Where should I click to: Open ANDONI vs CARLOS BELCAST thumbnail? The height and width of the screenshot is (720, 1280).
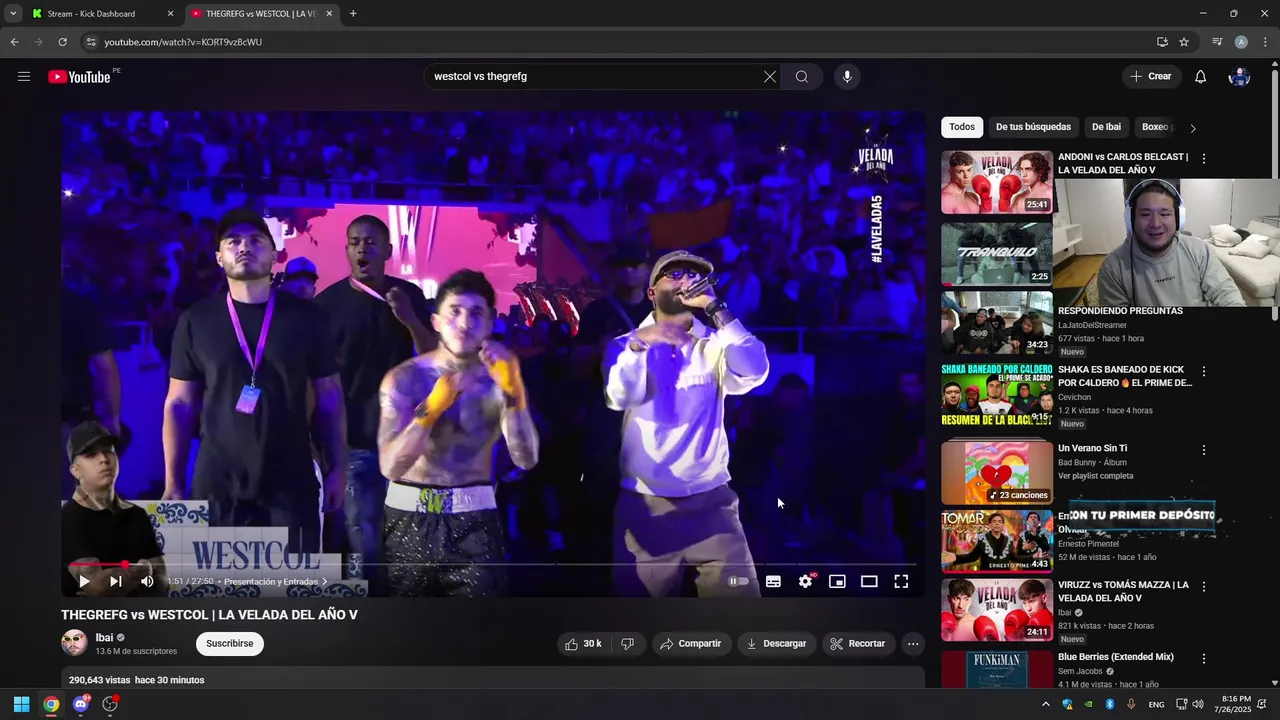pos(997,182)
